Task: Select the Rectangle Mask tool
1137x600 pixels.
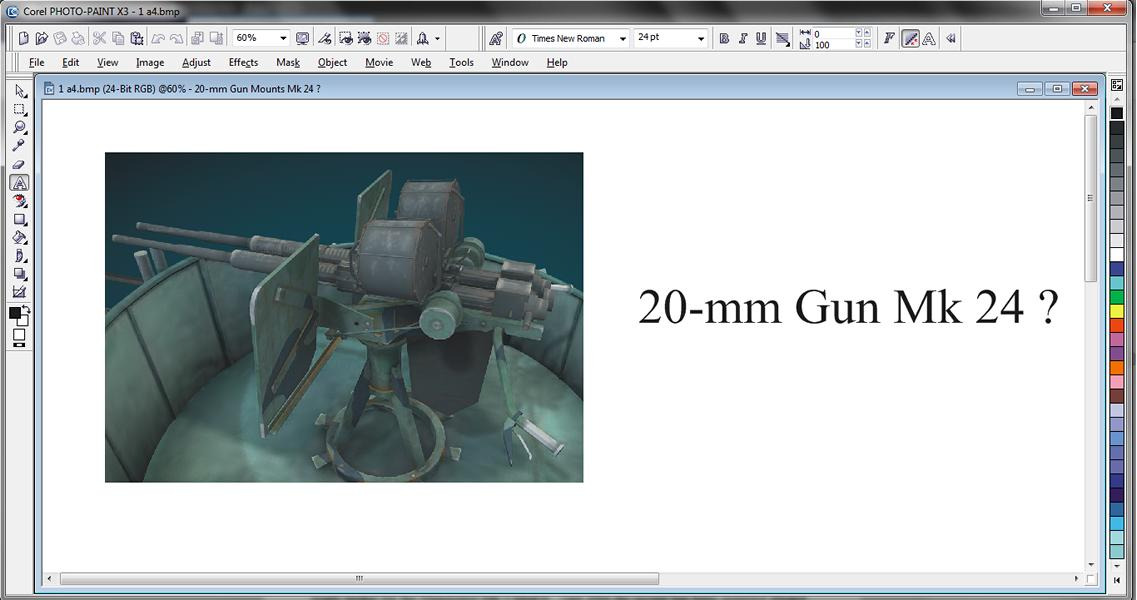Action: (19, 109)
